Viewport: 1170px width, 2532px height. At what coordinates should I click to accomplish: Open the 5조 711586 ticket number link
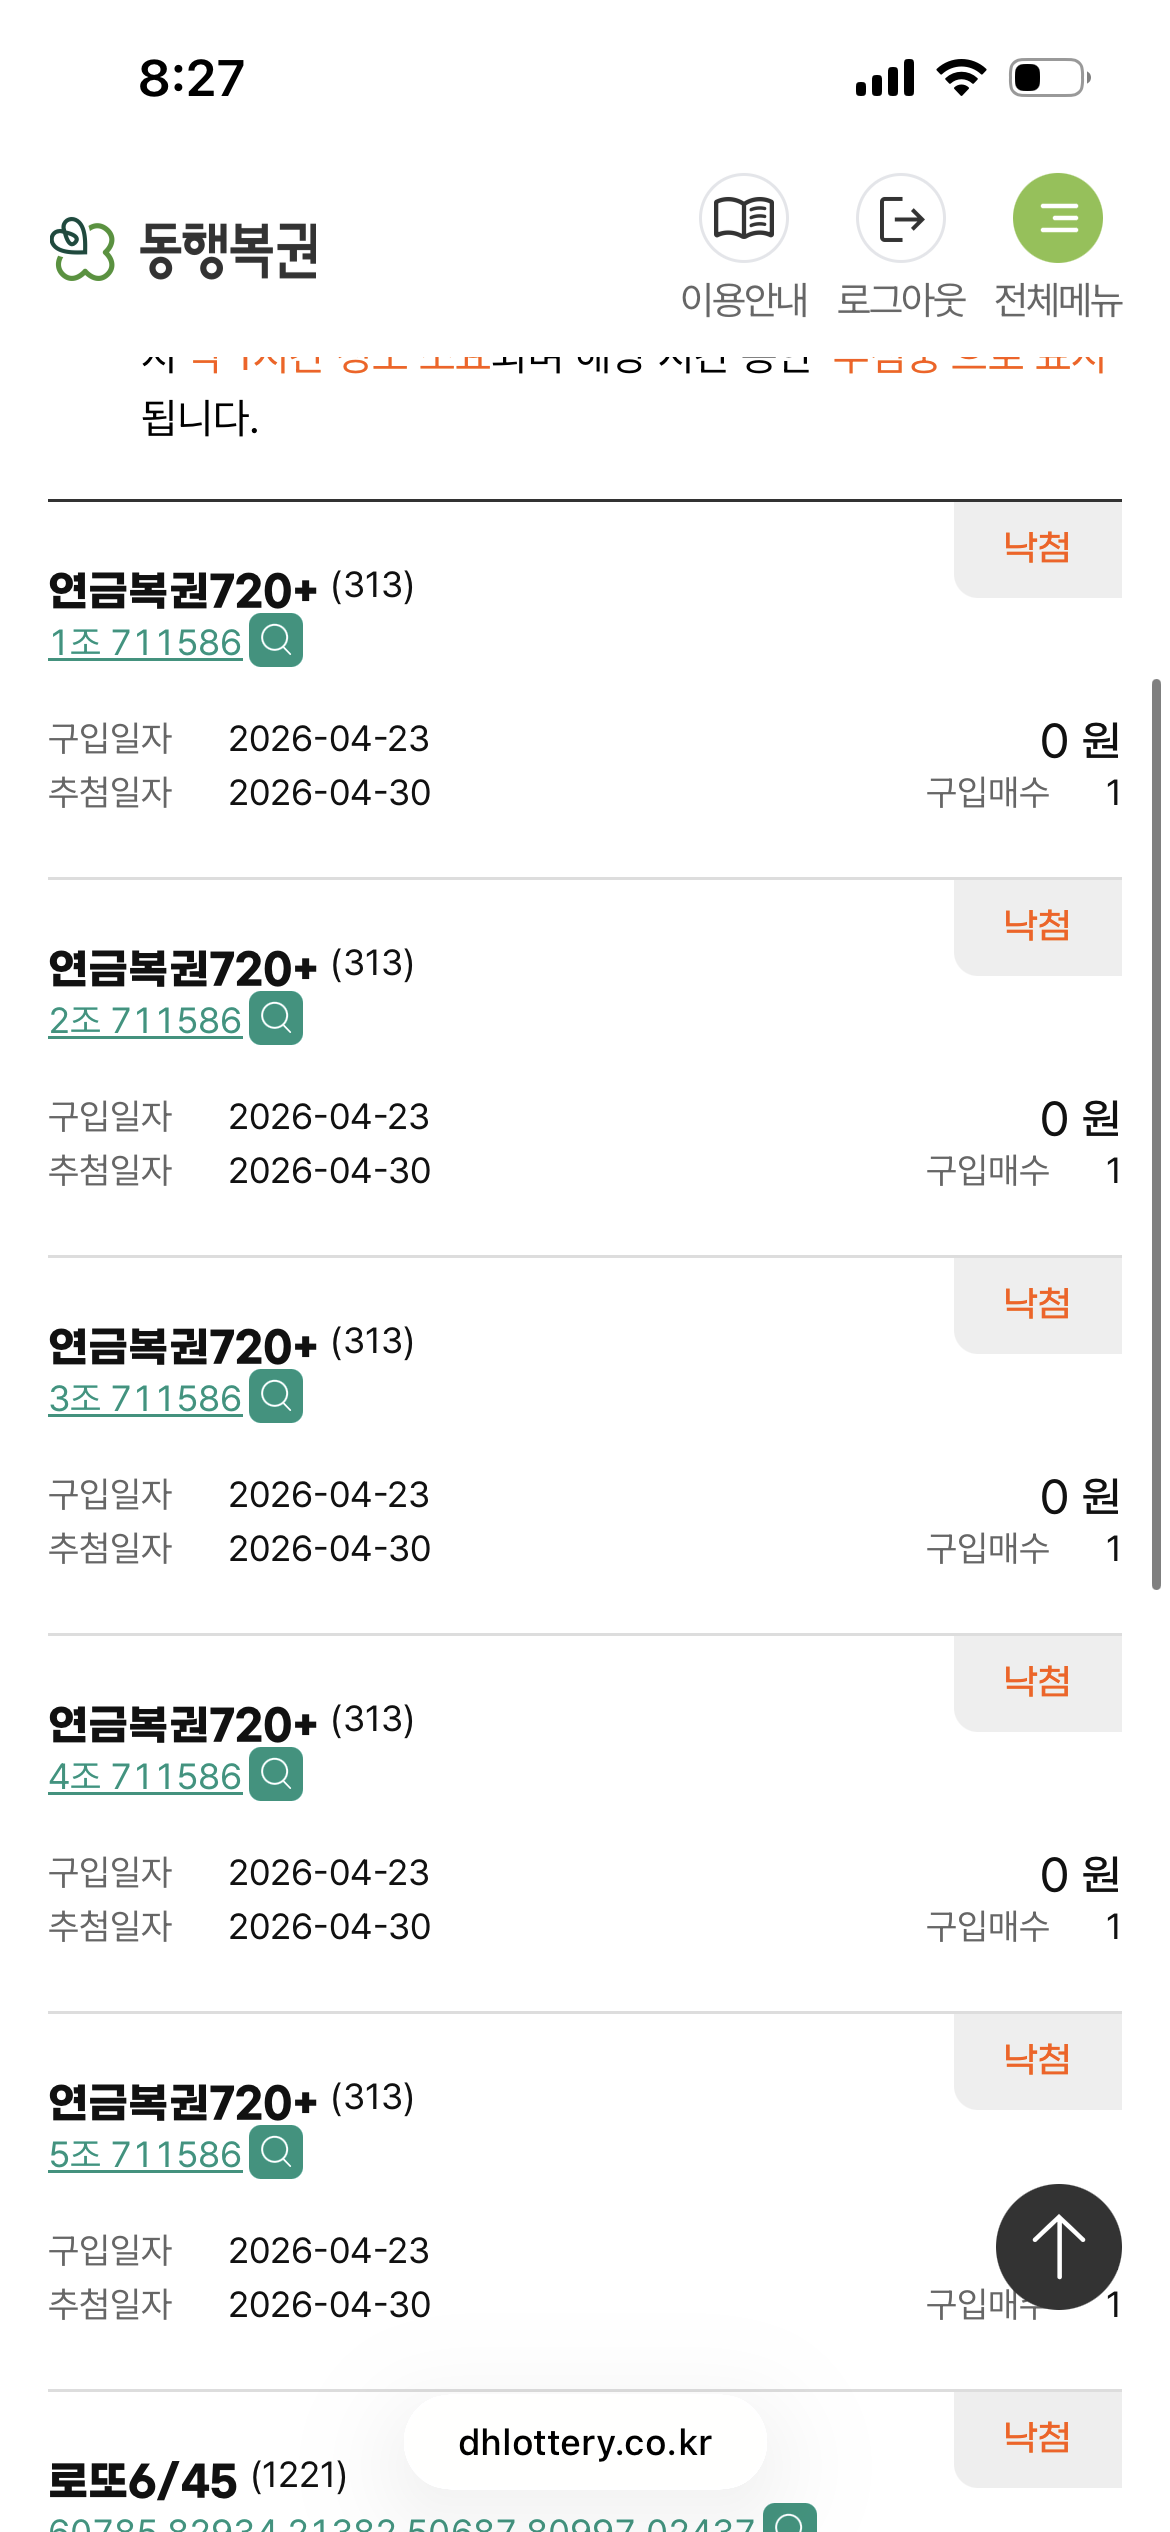pos(146,2155)
